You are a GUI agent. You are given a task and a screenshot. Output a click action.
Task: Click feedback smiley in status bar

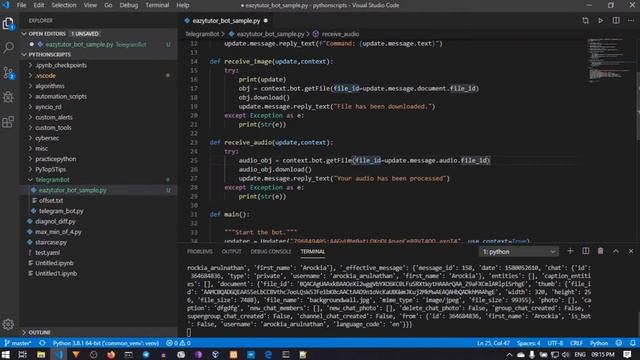[x=619, y=343]
